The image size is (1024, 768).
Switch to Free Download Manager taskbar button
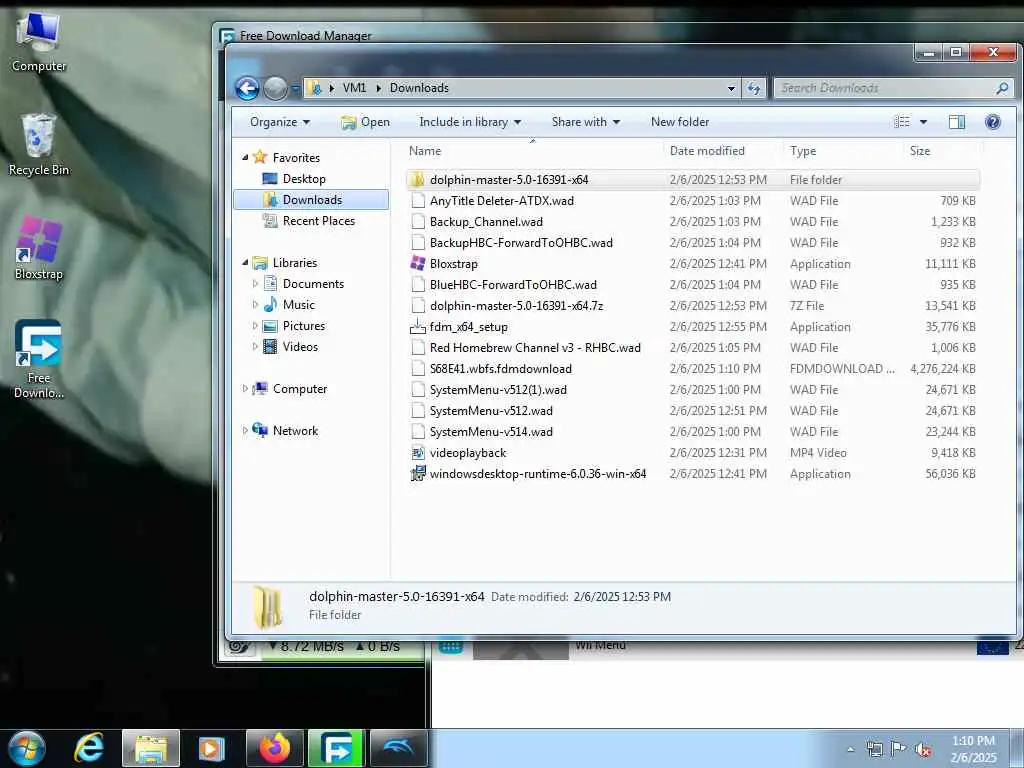pyautogui.click(x=336, y=748)
